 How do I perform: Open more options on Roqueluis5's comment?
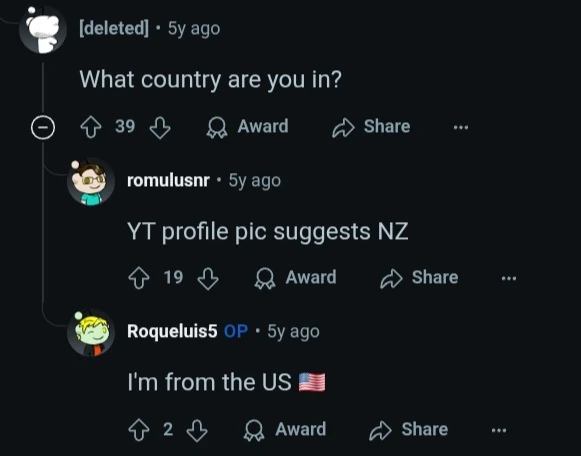coord(499,430)
